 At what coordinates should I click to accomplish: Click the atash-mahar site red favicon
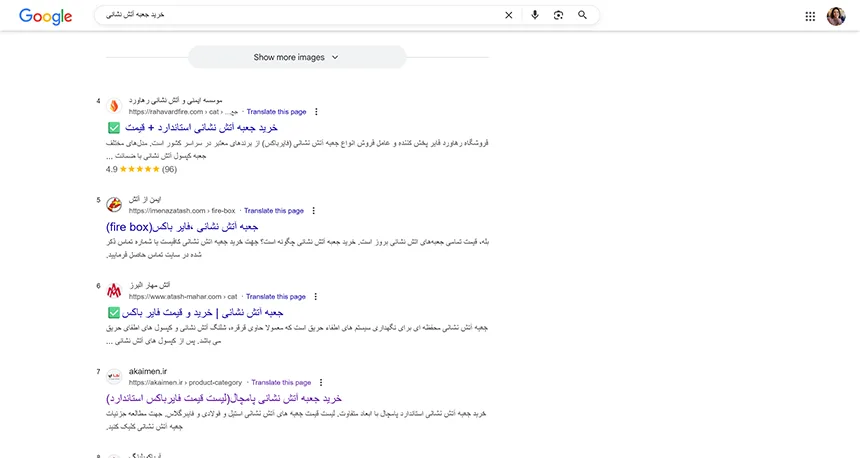[114, 291]
